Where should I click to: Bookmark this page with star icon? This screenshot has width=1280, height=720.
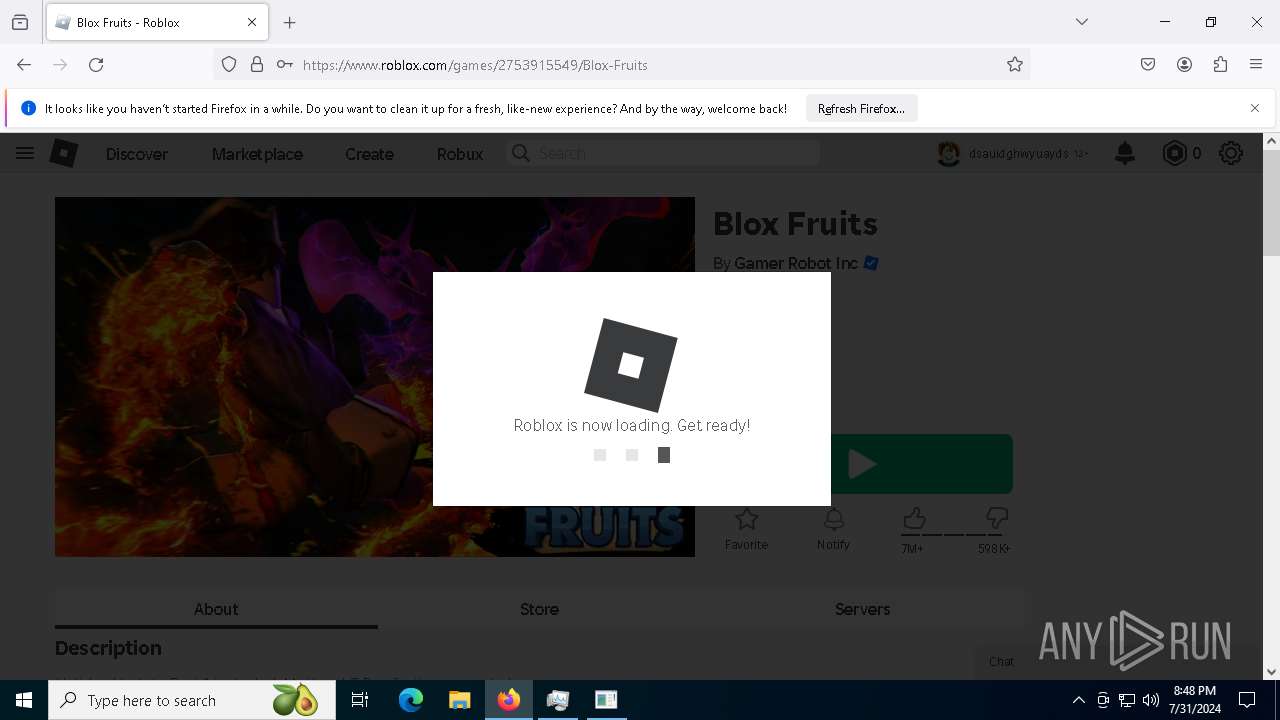point(1015,64)
